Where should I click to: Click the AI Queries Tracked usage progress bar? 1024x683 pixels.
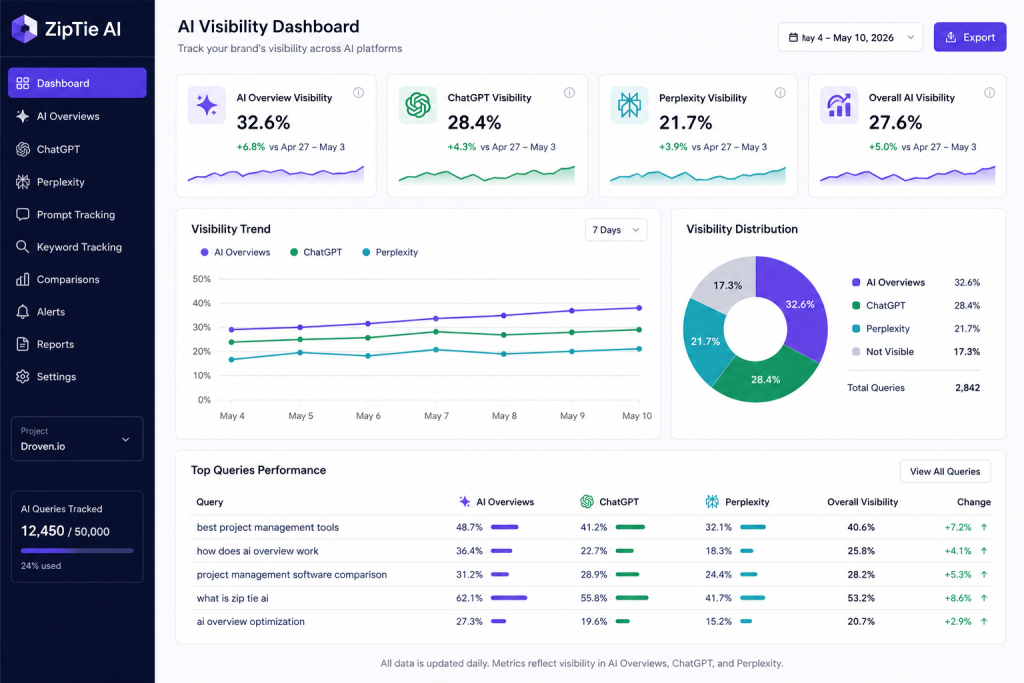[77, 550]
